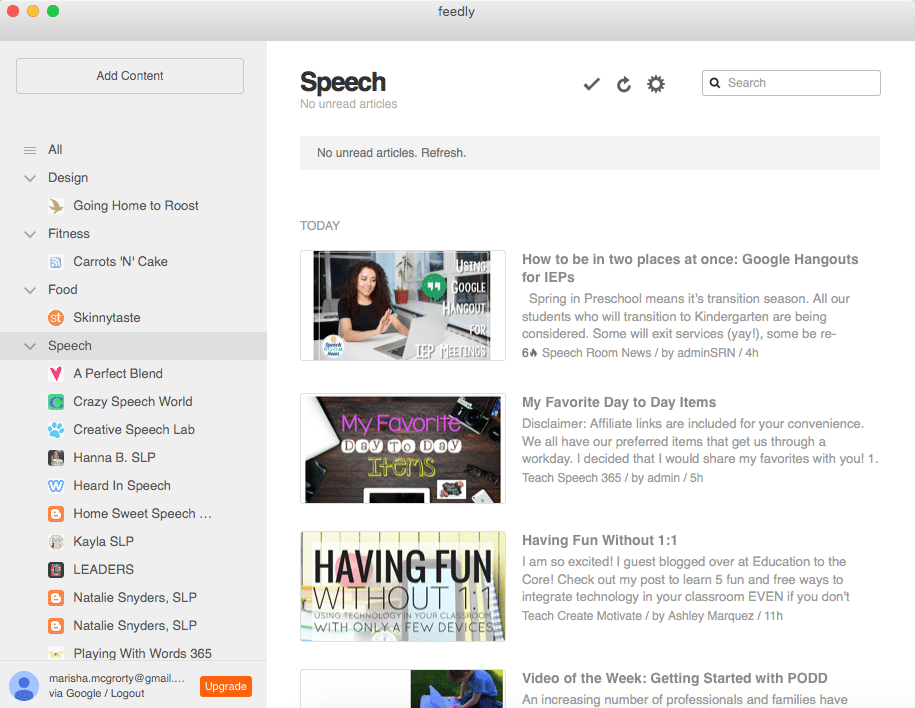This screenshot has width=915, height=708.
Task: Collapse the Design category chevron
Action: tap(30, 178)
